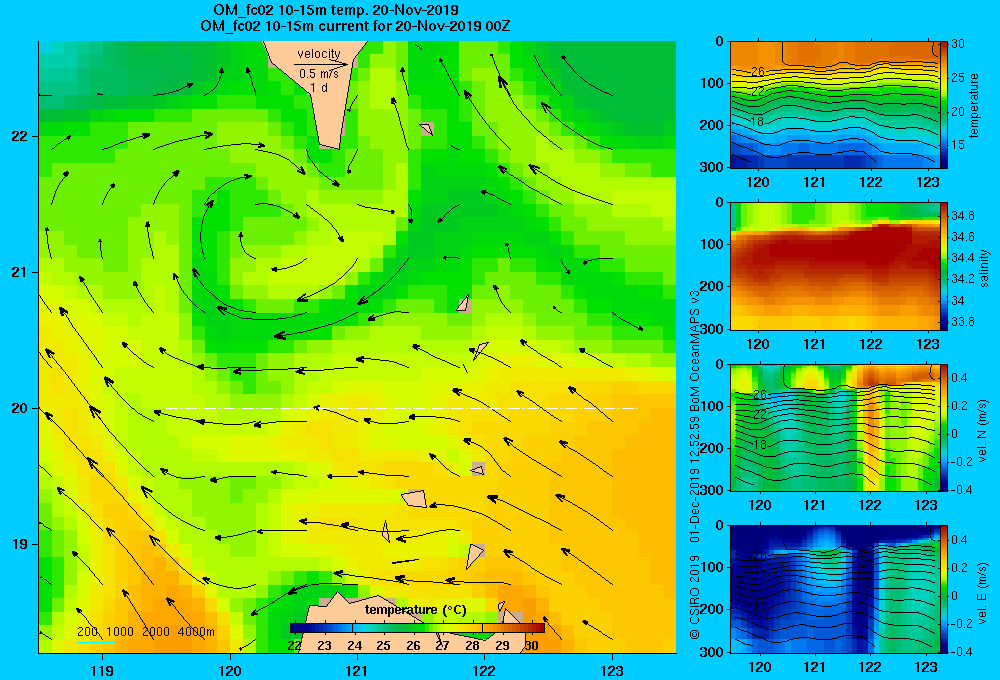Click the 'vel. E (m/s)' colorbar label
Viewport: 1000px width, 680px height.
983,592
